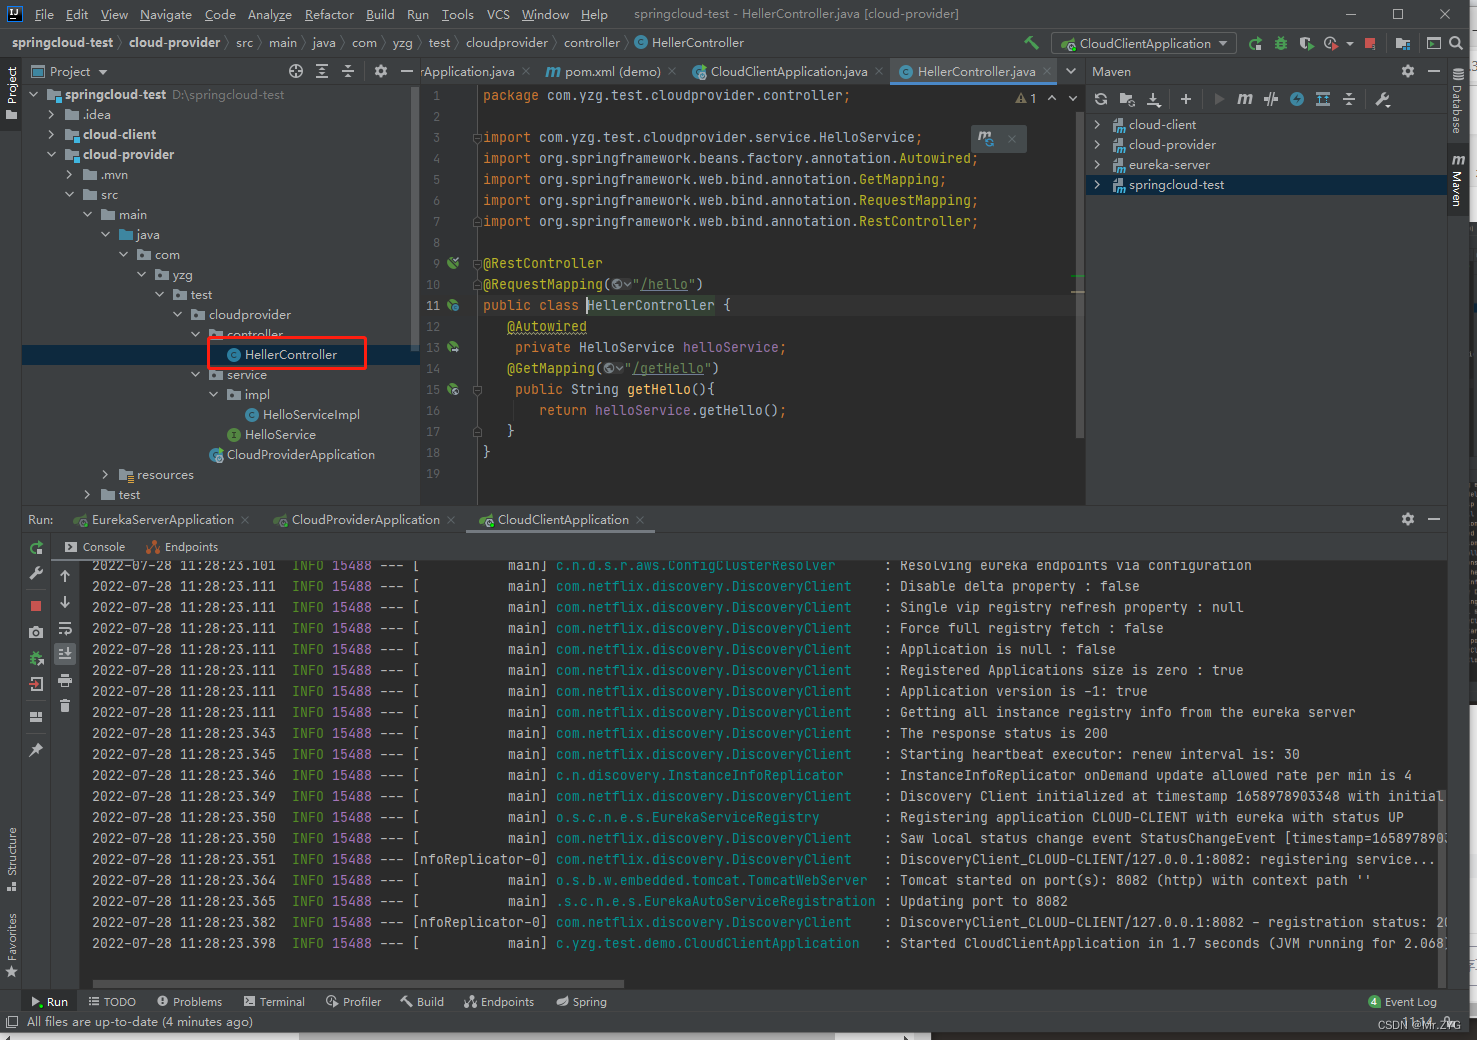Switch to the pom.xml (demo) editor tab
Image resolution: width=1477 pixels, height=1040 pixels.
pyautogui.click(x=611, y=71)
